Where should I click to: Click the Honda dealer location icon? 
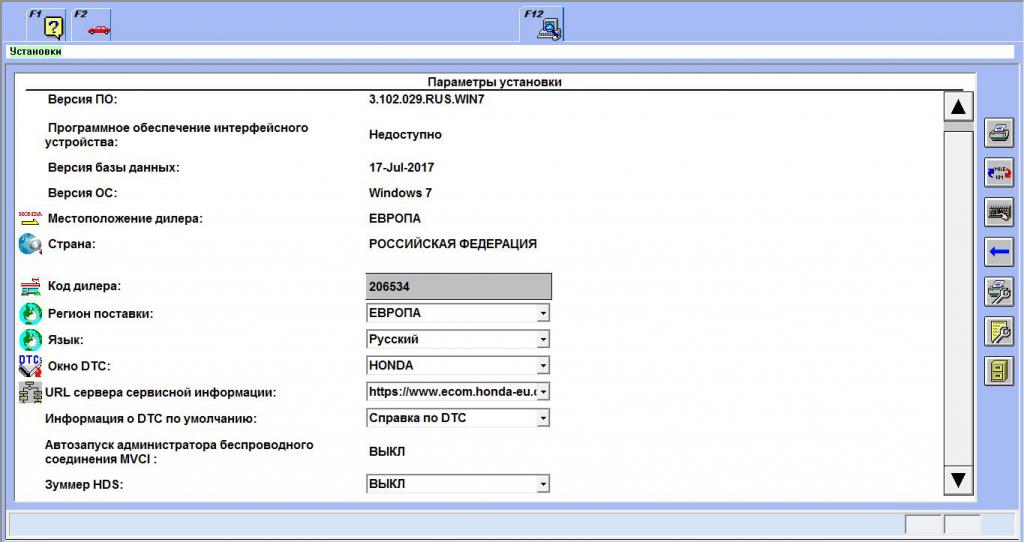click(29, 218)
